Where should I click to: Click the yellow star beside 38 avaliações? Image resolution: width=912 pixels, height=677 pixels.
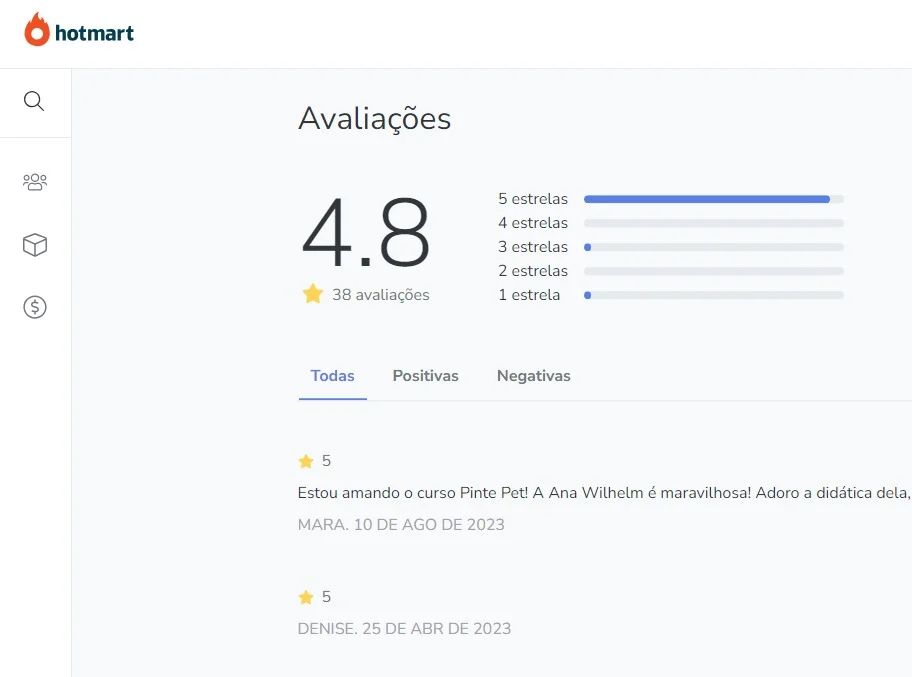click(313, 294)
